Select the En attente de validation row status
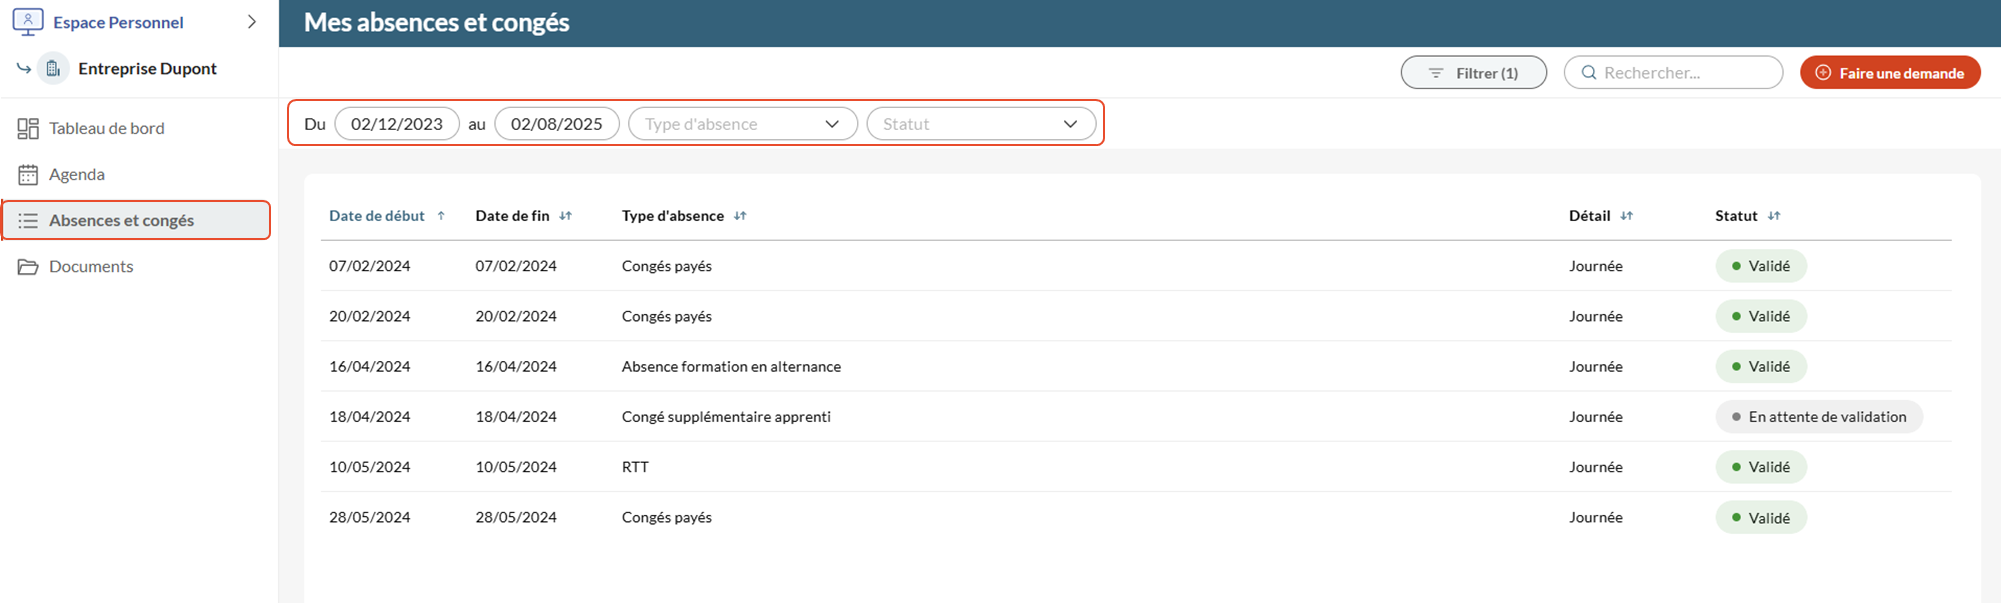 (x=1818, y=417)
